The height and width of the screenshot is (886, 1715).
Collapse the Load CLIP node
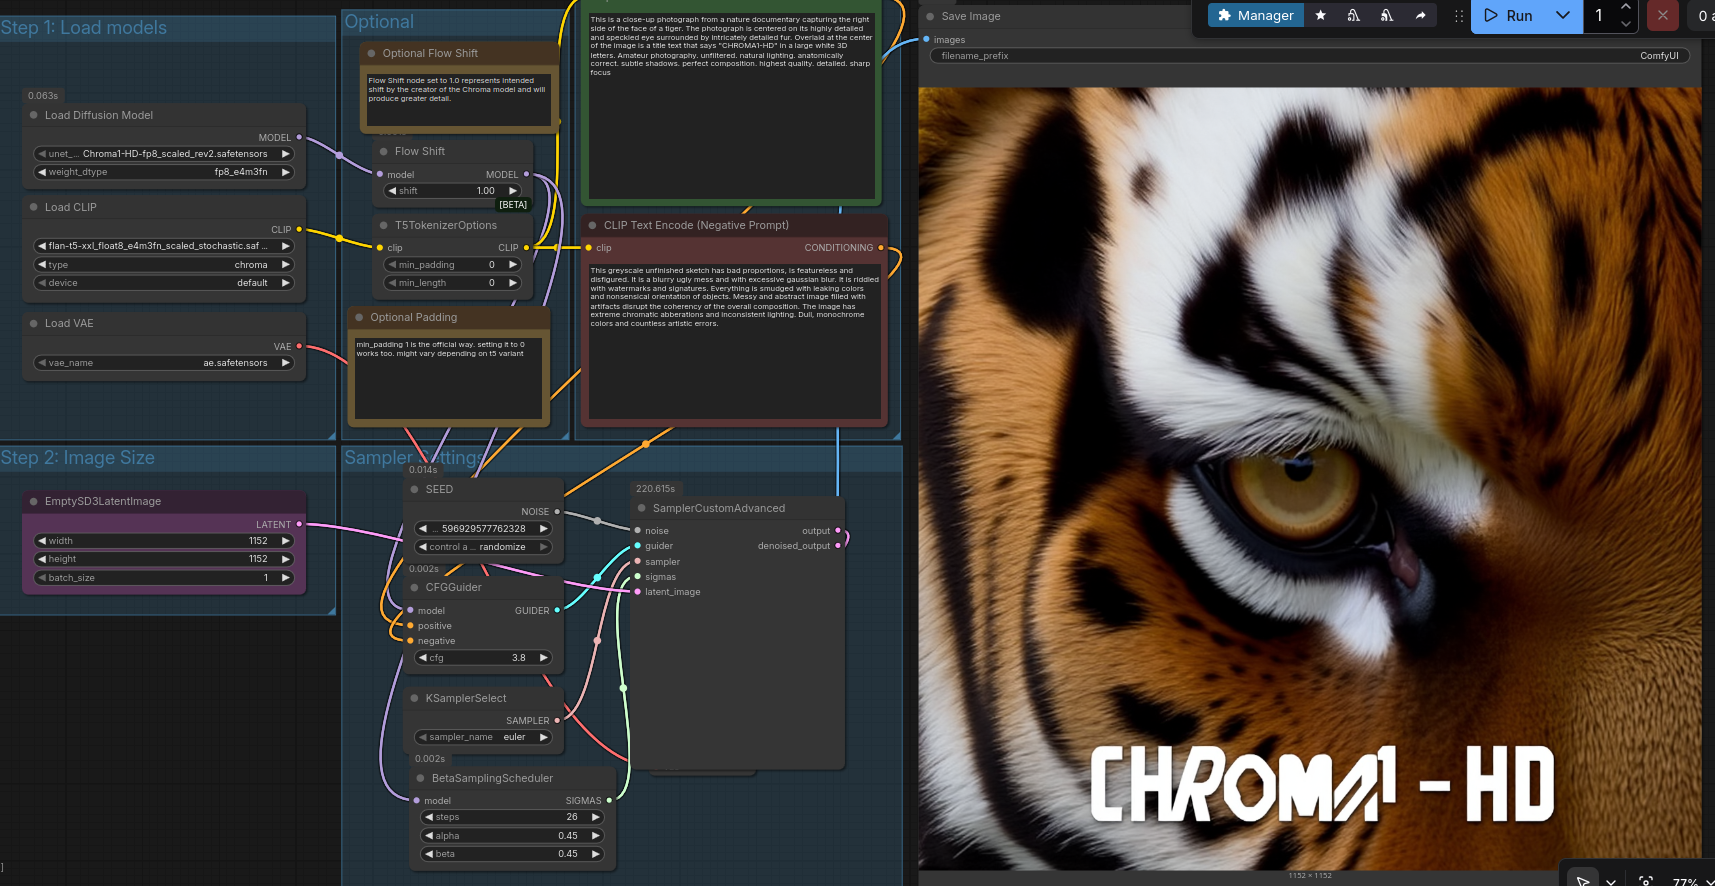pyautogui.click(x=34, y=207)
